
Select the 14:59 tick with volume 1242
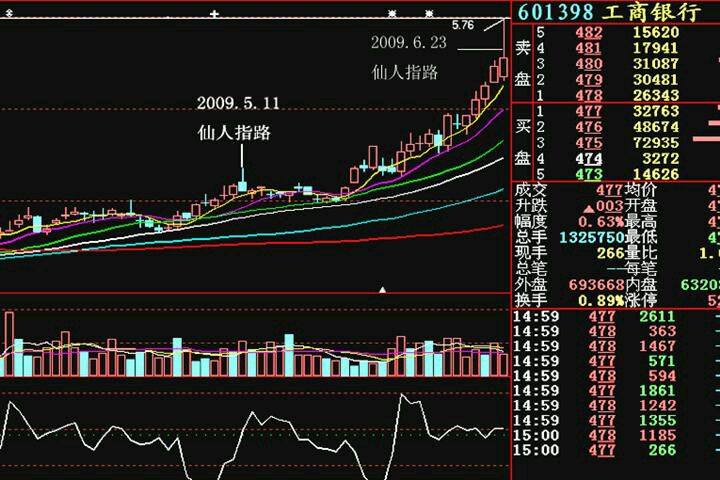pyautogui.click(x=616, y=406)
